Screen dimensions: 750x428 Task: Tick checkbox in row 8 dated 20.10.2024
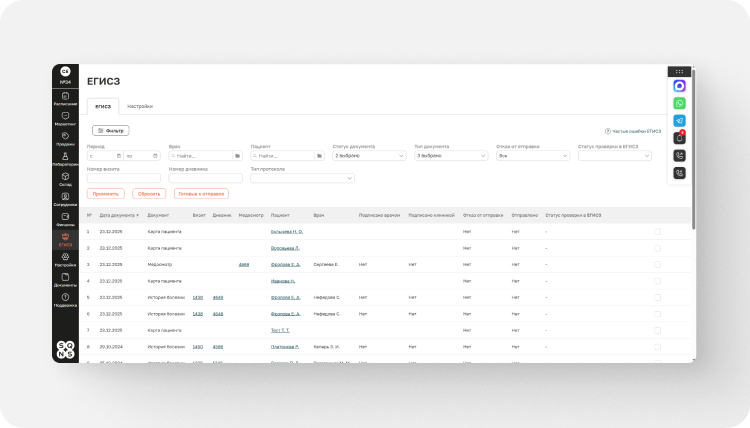[x=657, y=347]
